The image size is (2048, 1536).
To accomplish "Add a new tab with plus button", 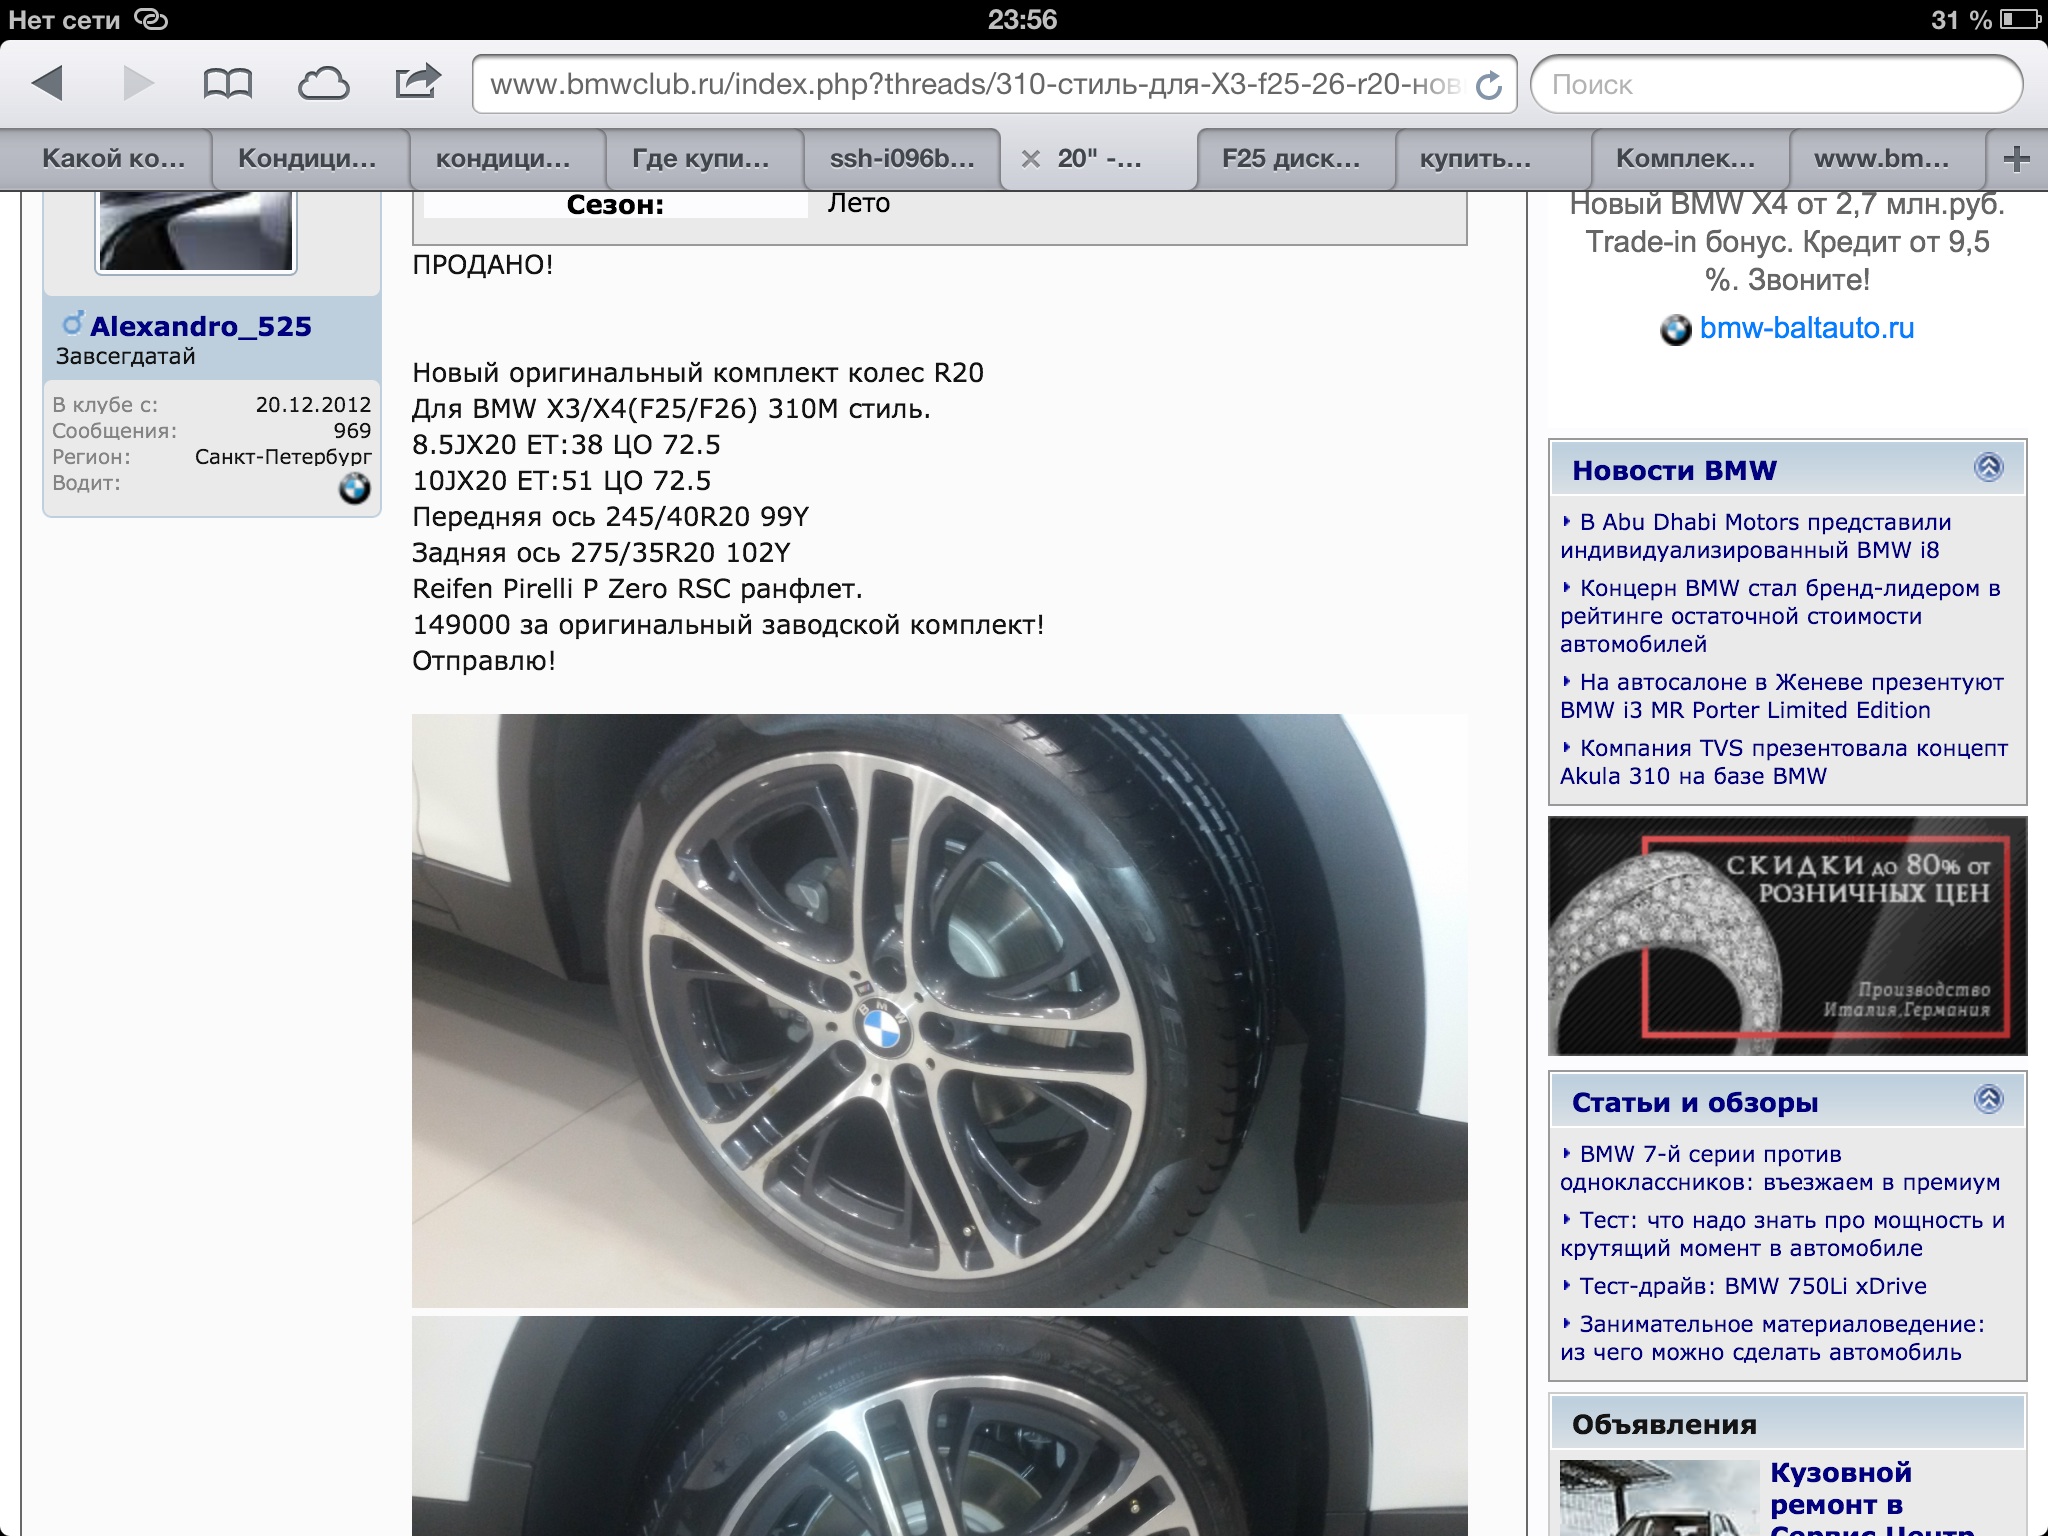I will point(2017,159).
